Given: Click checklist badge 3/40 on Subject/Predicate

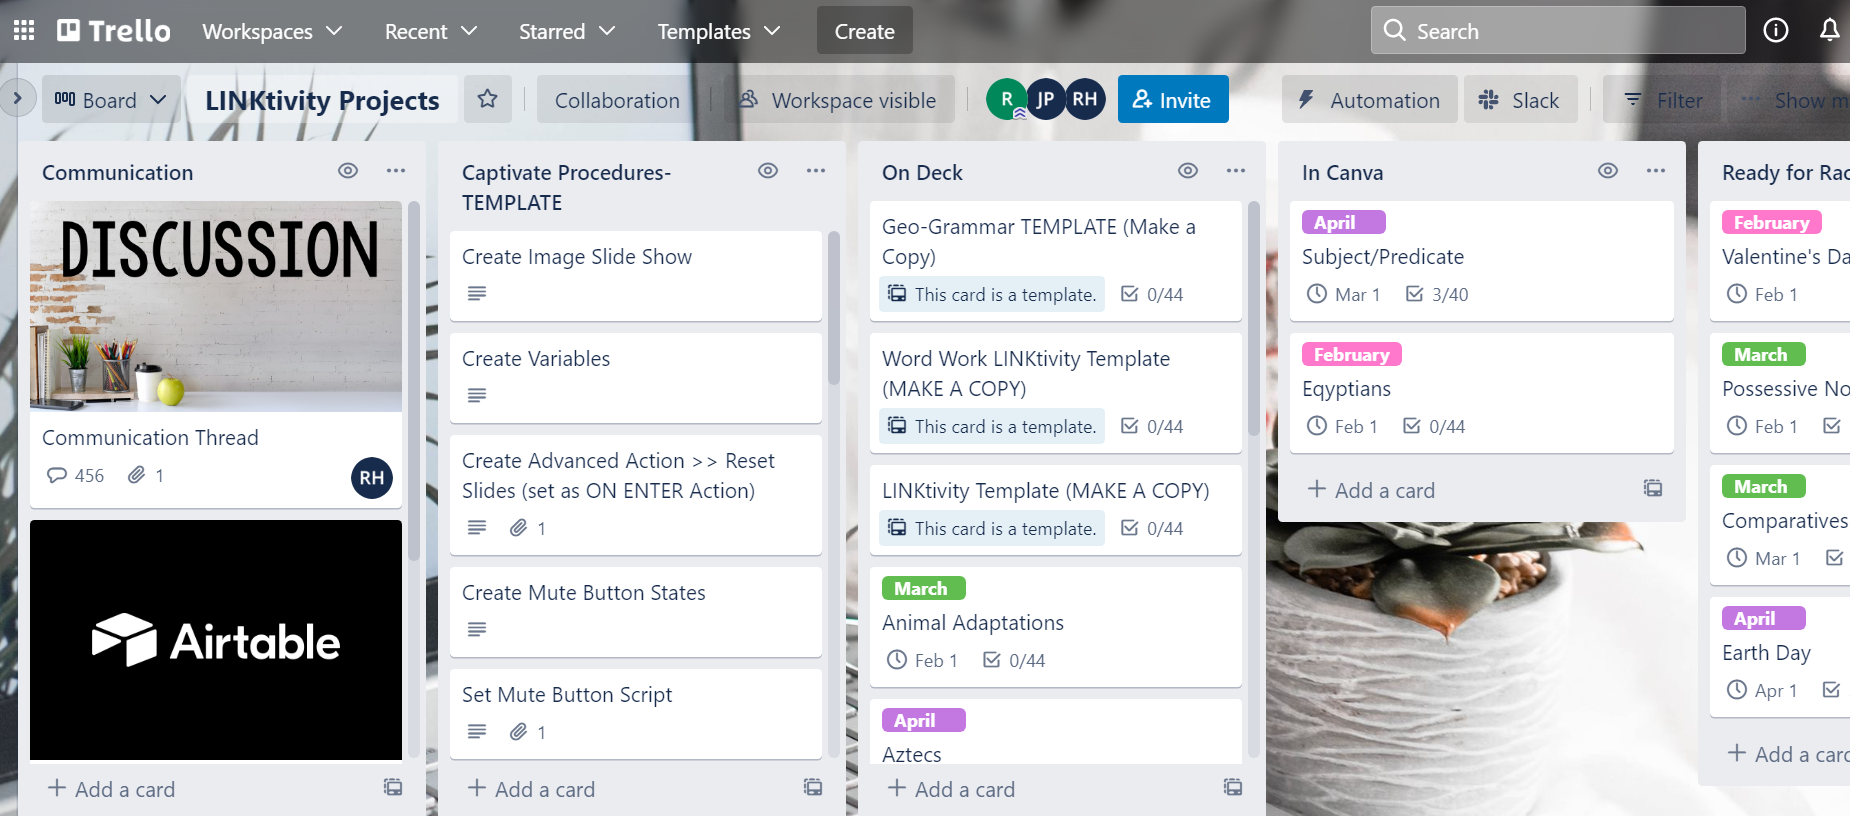Looking at the screenshot, I should 1437,294.
